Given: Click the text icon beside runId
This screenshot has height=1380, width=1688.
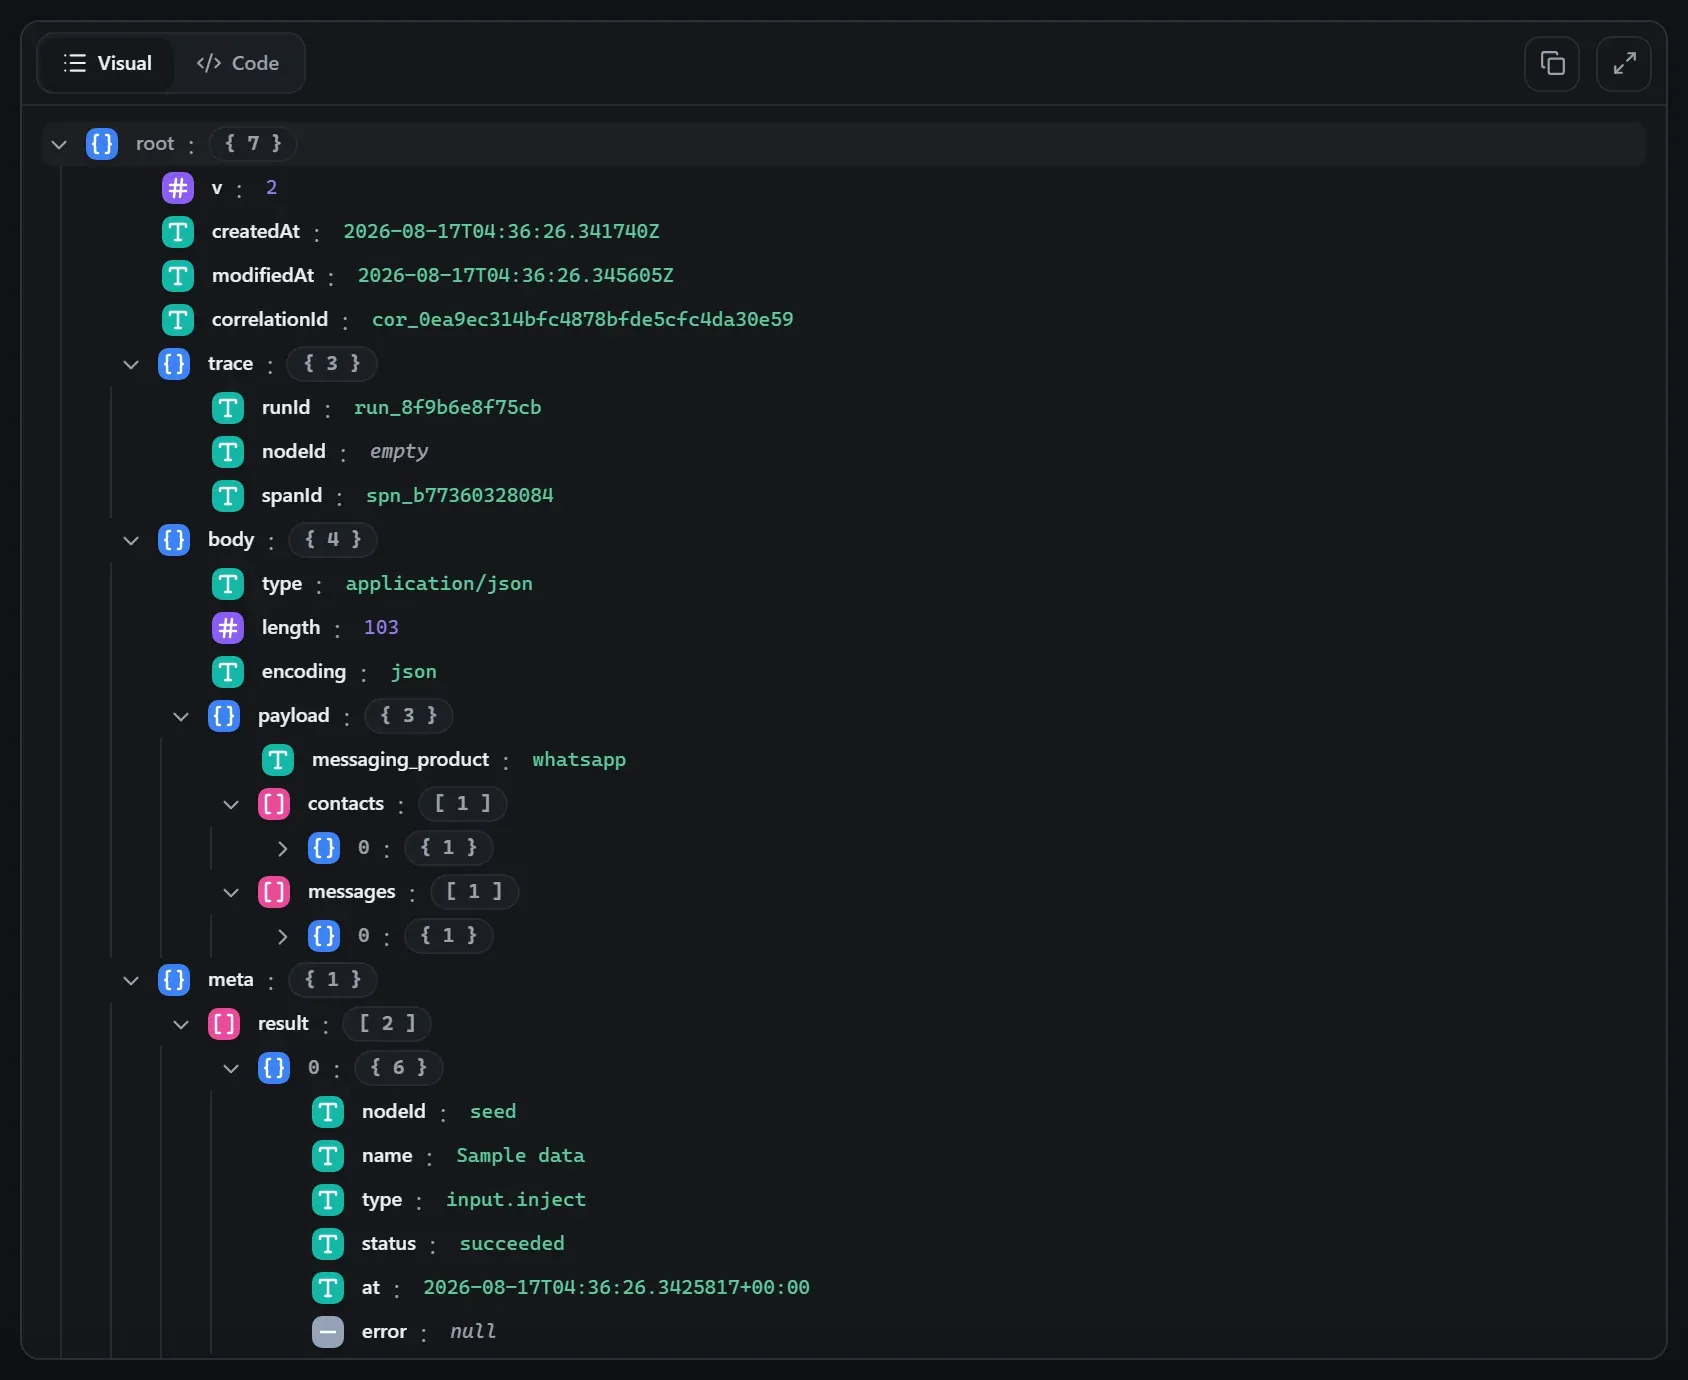Looking at the screenshot, I should (x=228, y=408).
